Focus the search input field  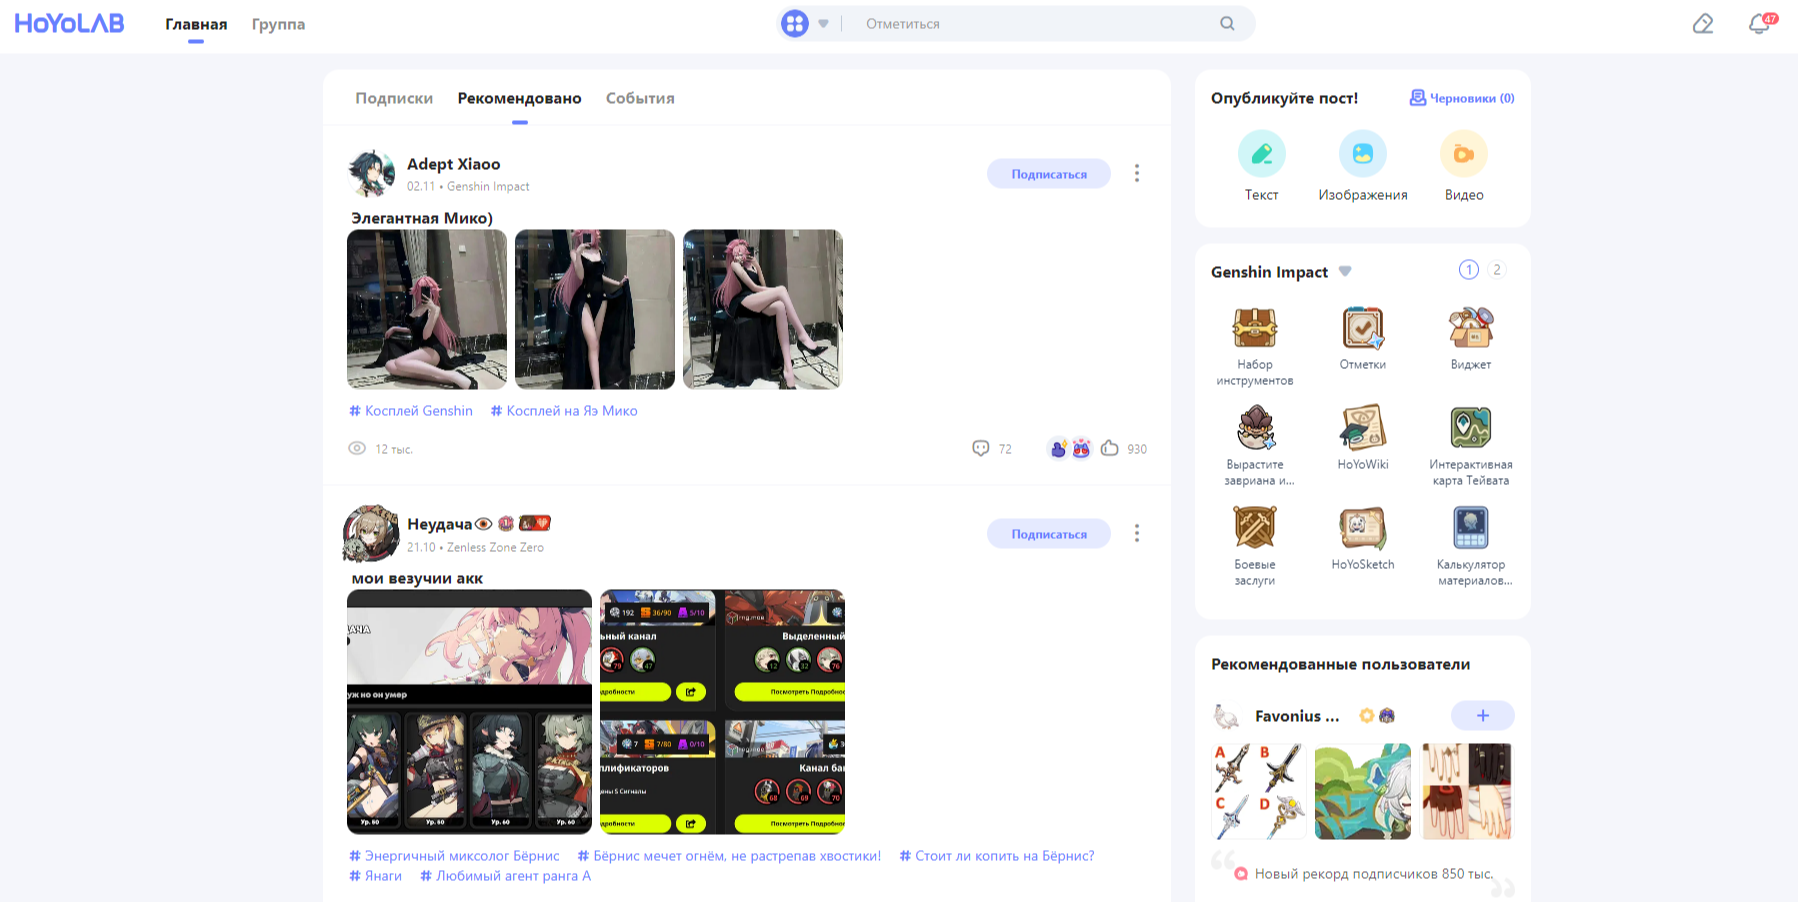1035,24
